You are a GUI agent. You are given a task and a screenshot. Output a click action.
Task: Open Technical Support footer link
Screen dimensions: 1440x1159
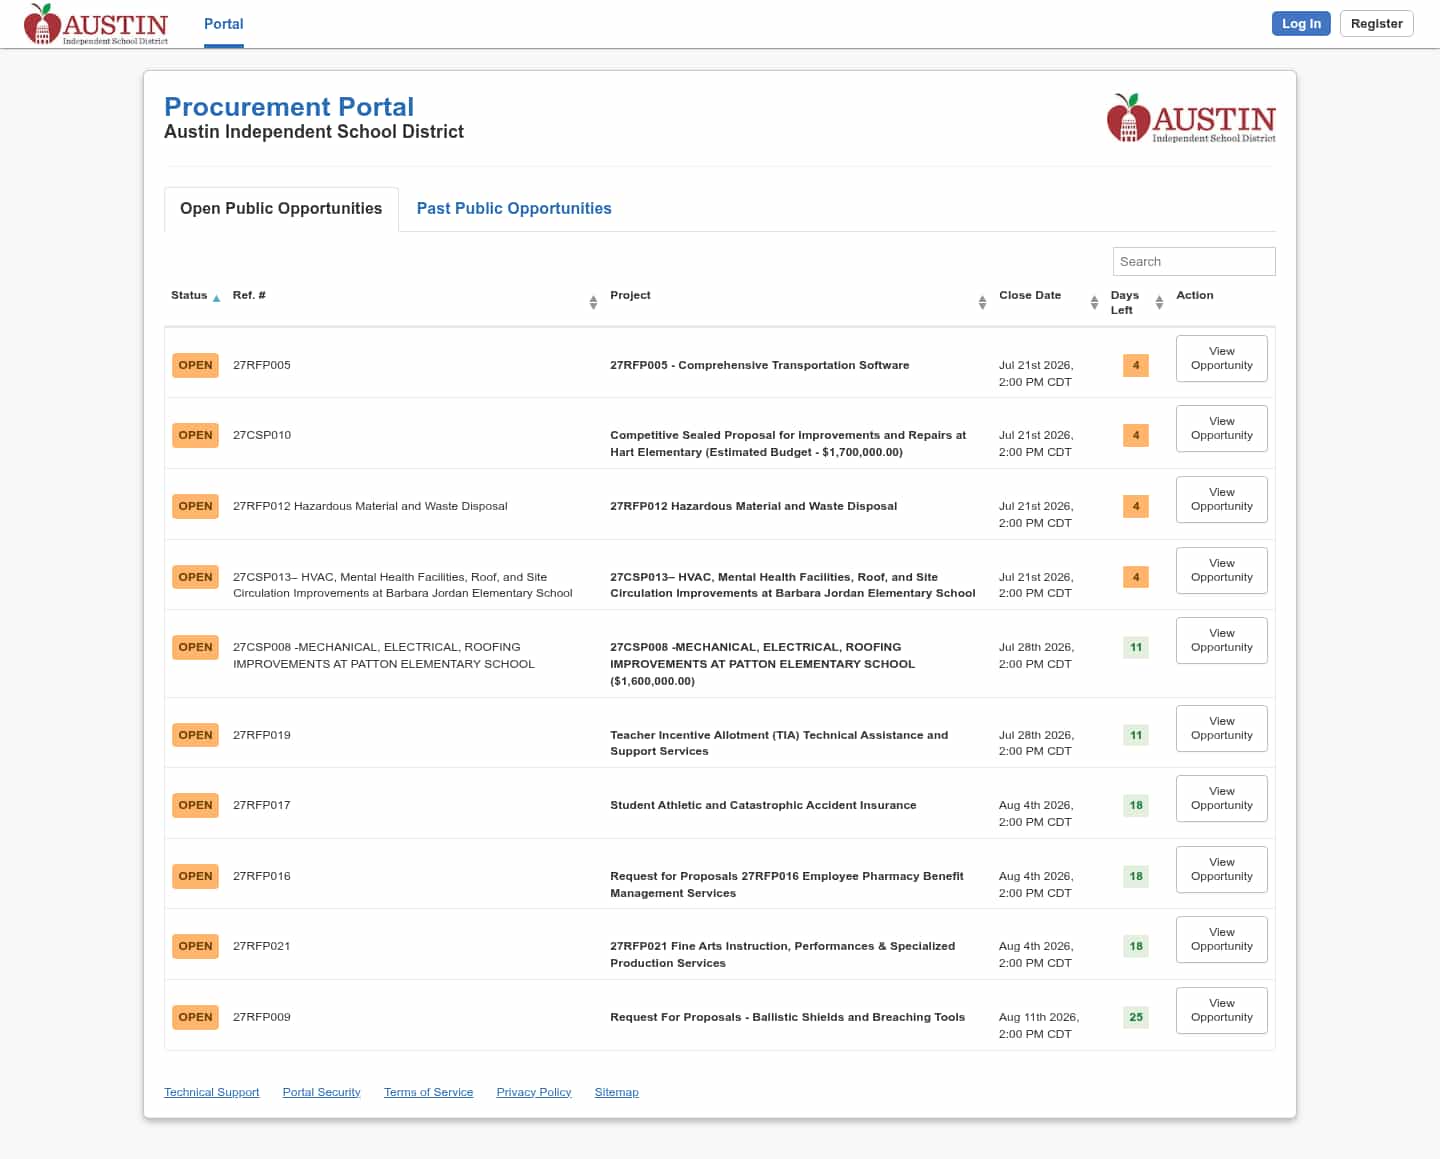point(212,1092)
